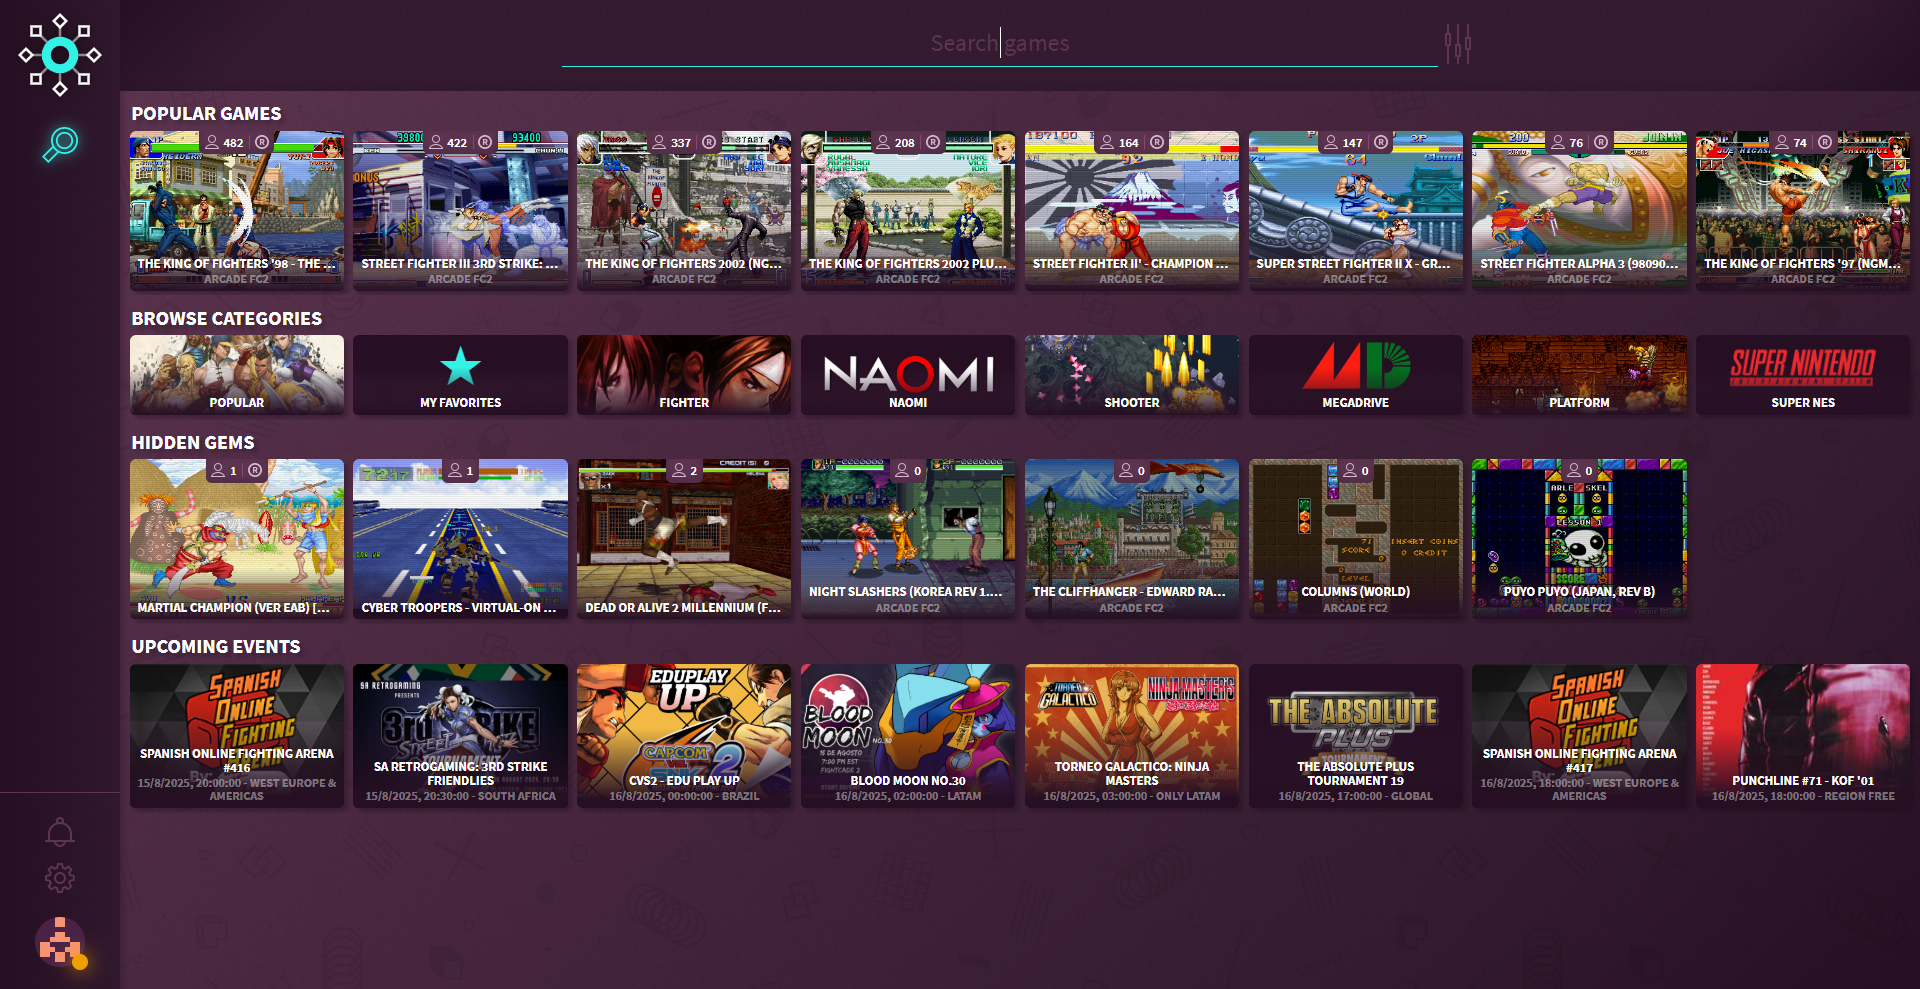Select Cyber Troopers Virtual-On card
This screenshot has width=1920, height=989.
tap(460, 539)
